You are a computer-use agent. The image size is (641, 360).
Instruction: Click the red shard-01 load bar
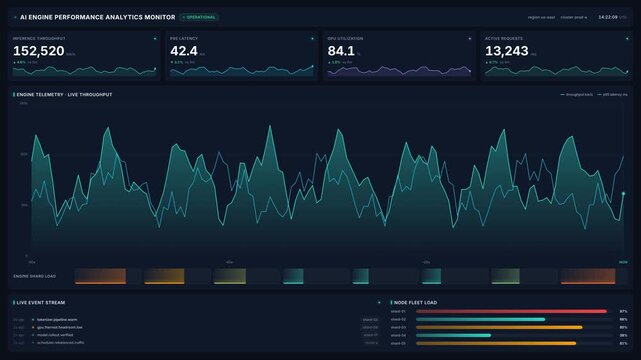click(x=511, y=311)
